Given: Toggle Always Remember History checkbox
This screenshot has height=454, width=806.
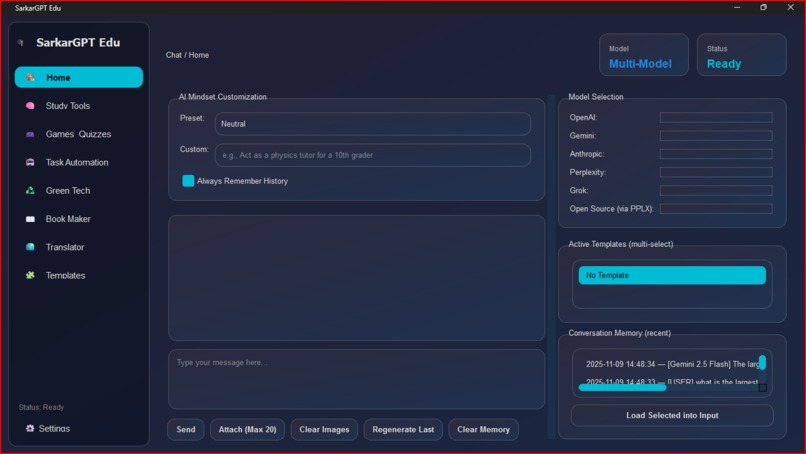Looking at the screenshot, I should click(x=188, y=181).
